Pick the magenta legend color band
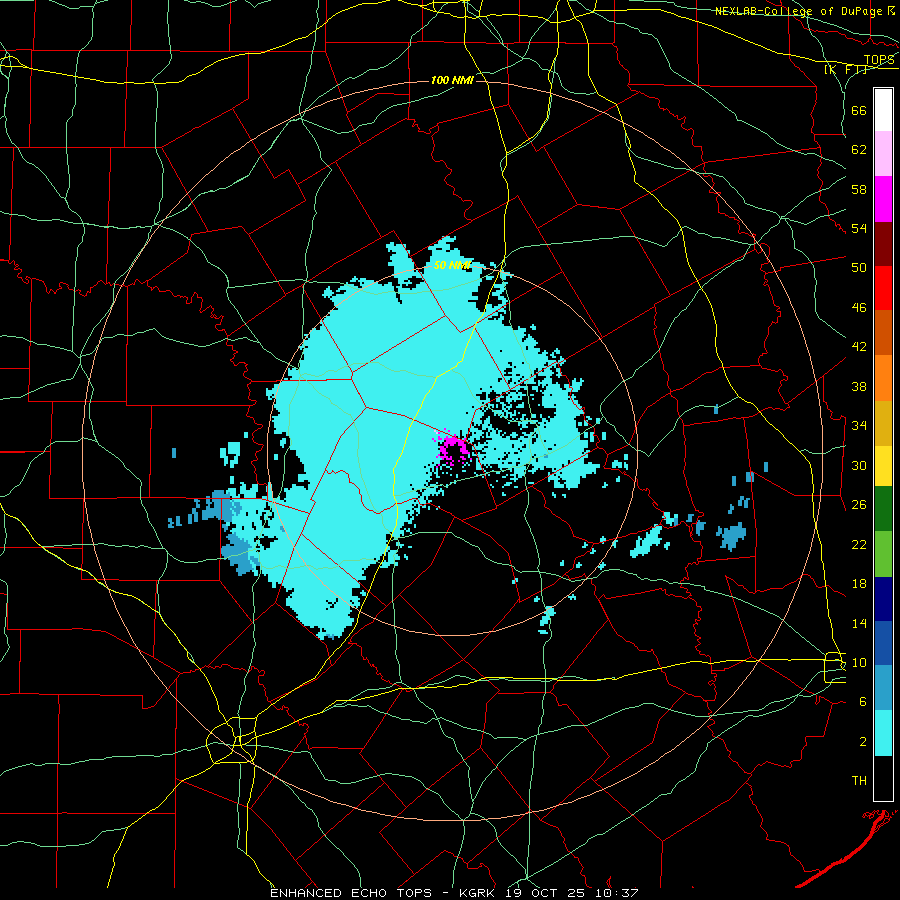 pos(883,199)
